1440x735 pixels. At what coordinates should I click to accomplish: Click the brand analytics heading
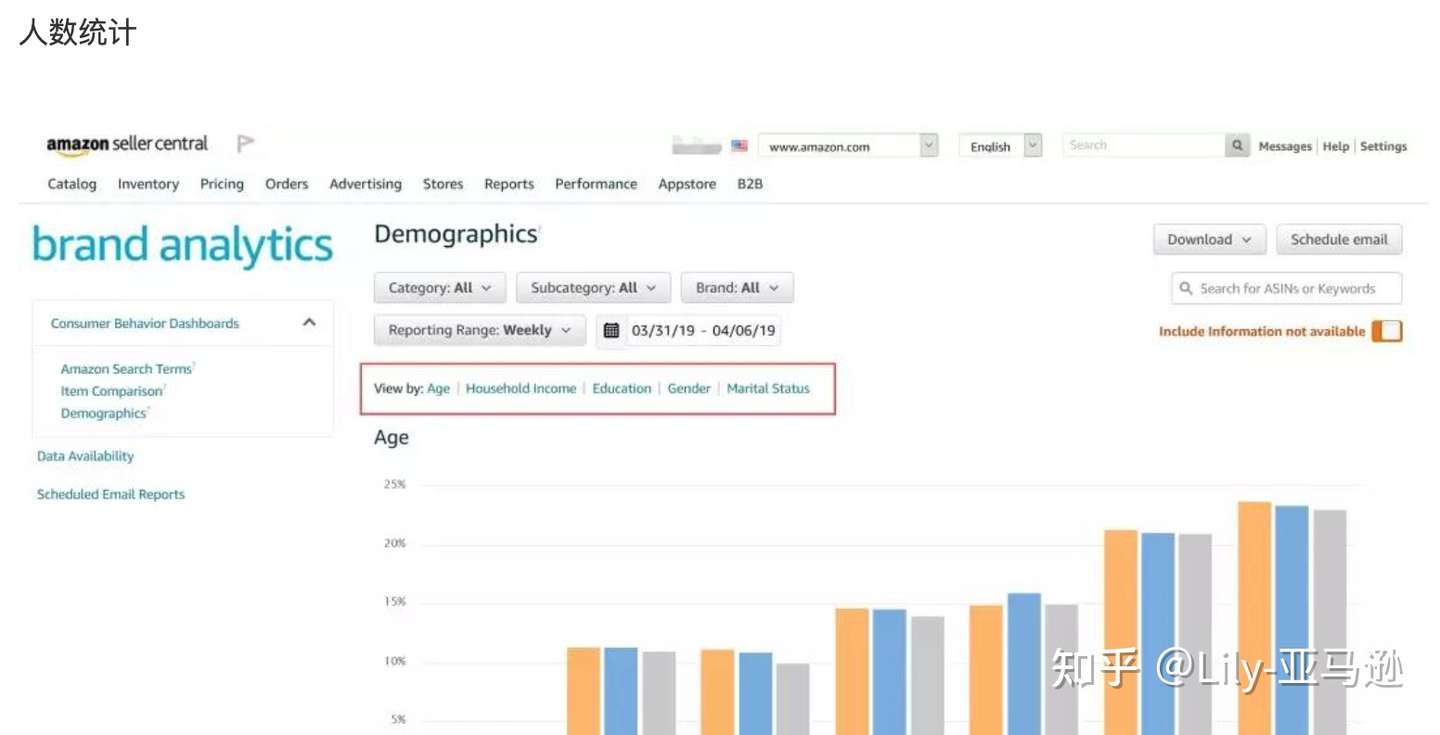(183, 246)
